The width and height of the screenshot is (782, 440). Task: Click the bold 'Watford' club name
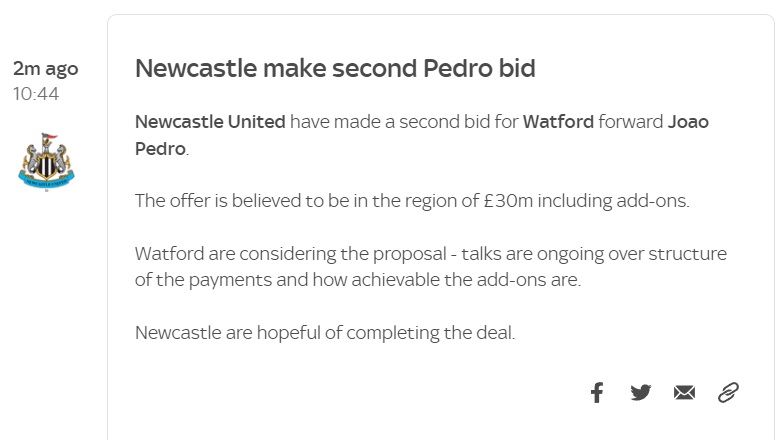558,122
